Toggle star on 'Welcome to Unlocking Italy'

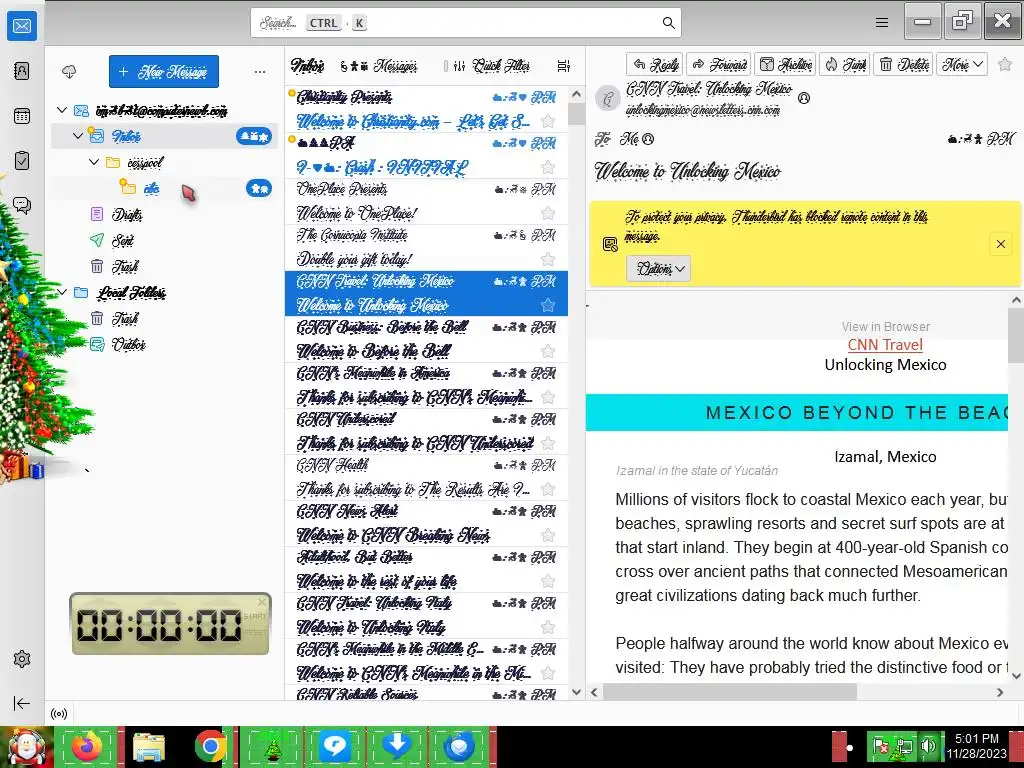[x=548, y=628]
